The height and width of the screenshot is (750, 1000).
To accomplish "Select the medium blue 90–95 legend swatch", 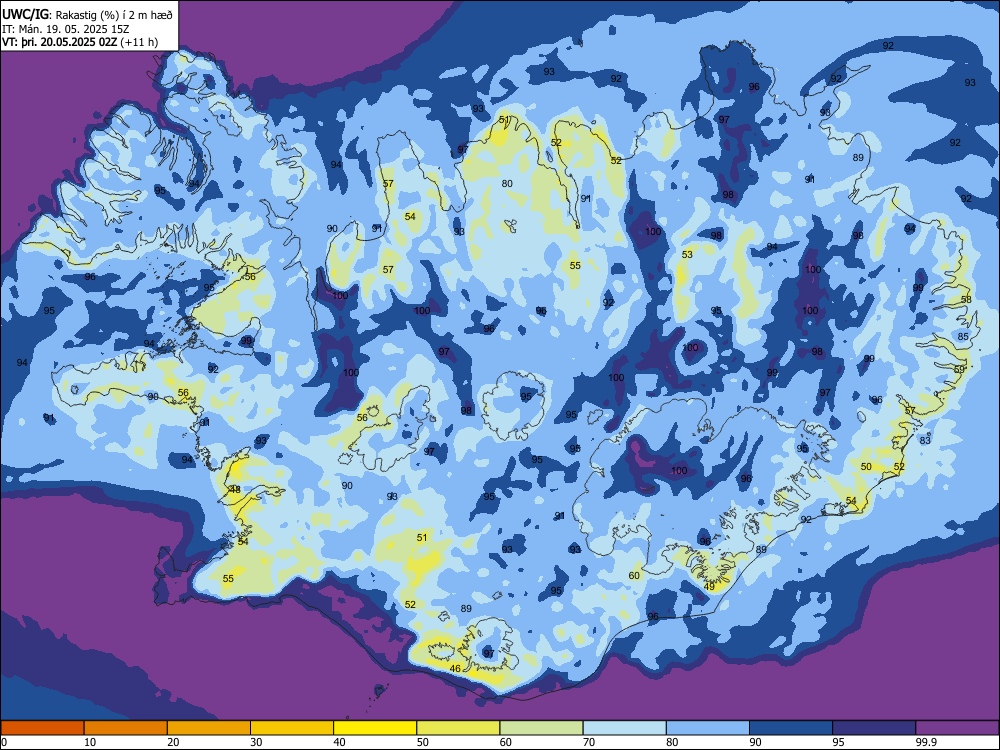I will click(x=791, y=728).
